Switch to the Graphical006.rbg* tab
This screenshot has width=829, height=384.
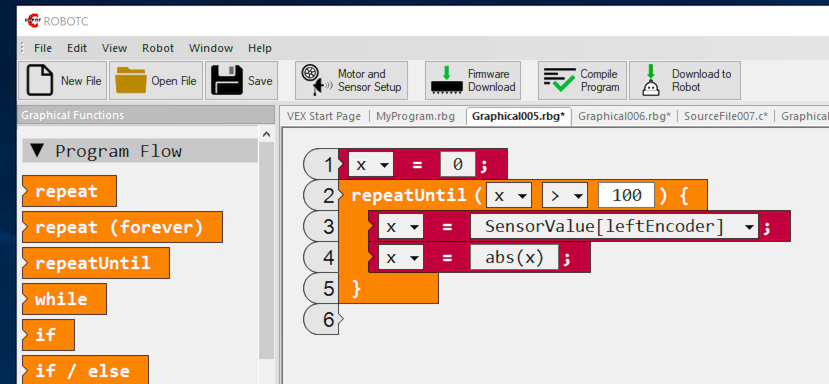pyautogui.click(x=624, y=116)
